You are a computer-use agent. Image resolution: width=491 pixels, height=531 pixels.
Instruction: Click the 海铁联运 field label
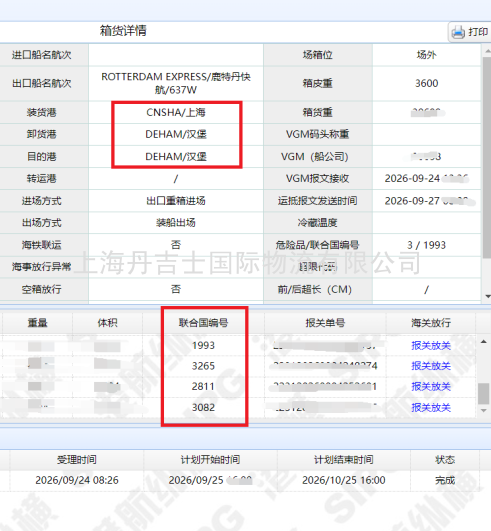tap(42, 245)
